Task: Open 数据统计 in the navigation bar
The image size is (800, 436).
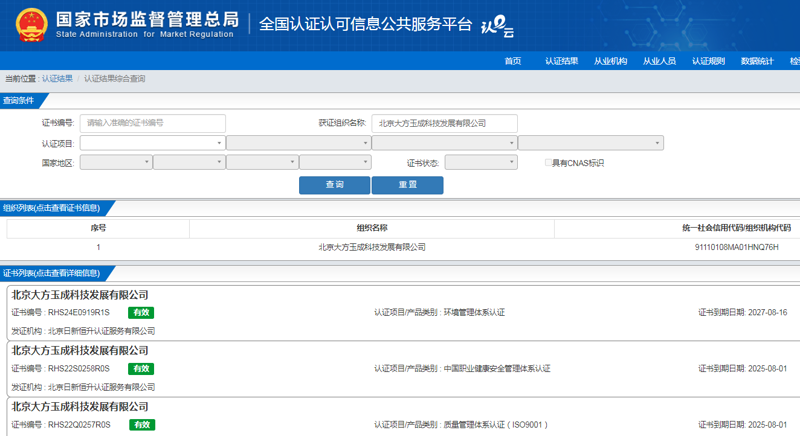Action: click(757, 61)
